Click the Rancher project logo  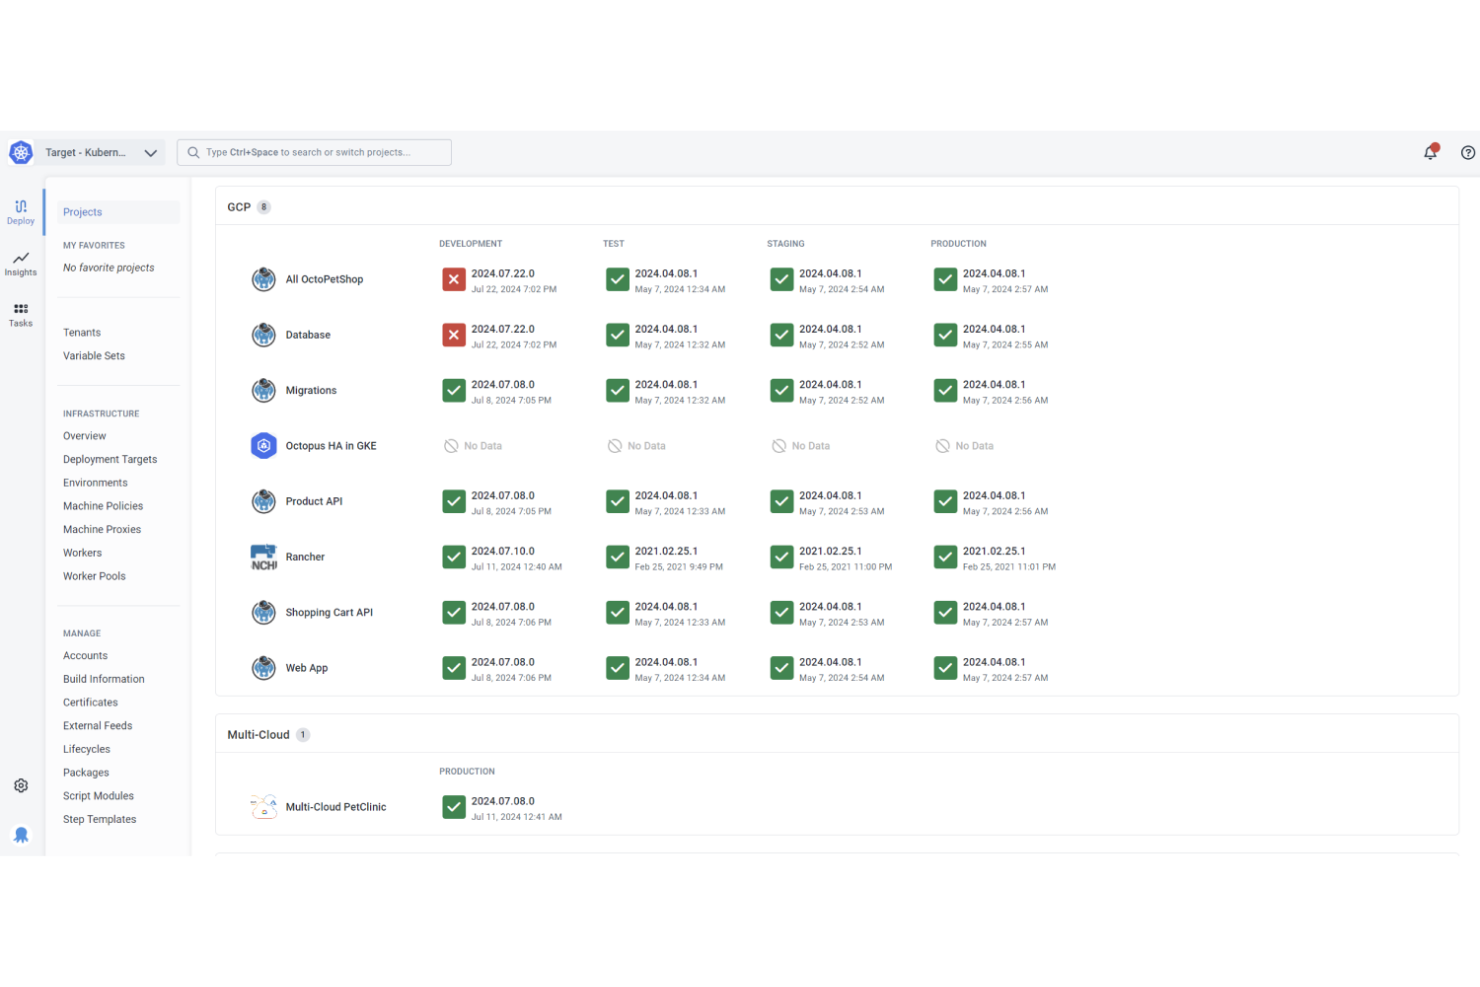pos(263,557)
